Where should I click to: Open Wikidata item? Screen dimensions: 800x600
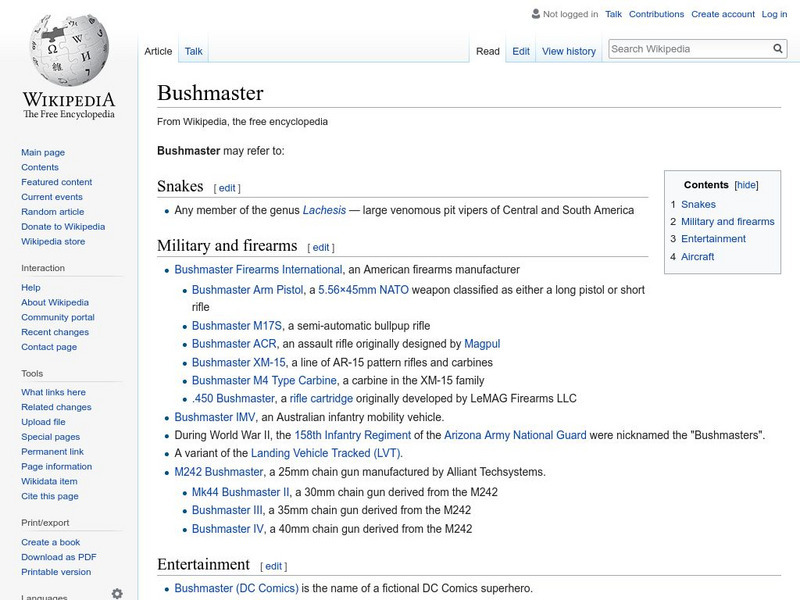coord(49,481)
